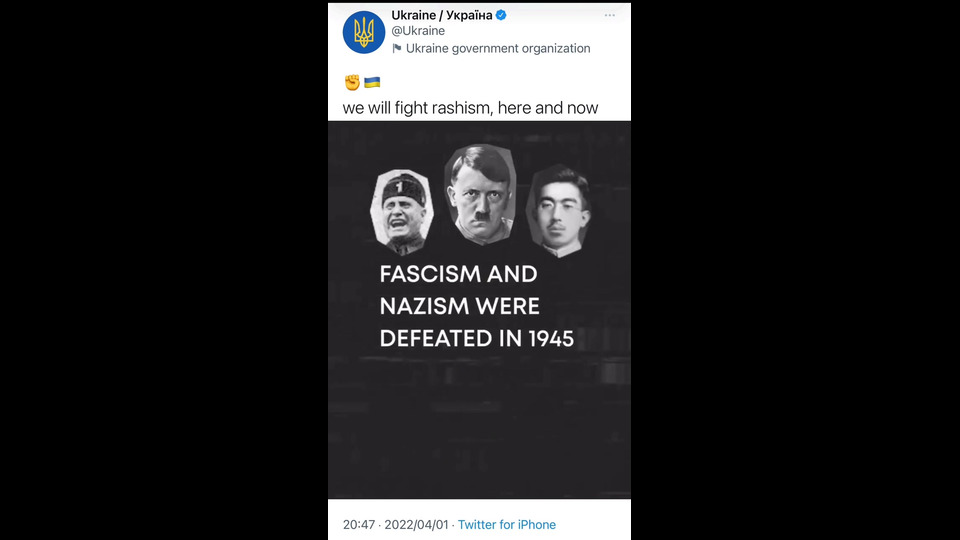Click the "DEFEATED IN 1945" caption line
This screenshot has width=960, height=540.
[476, 338]
